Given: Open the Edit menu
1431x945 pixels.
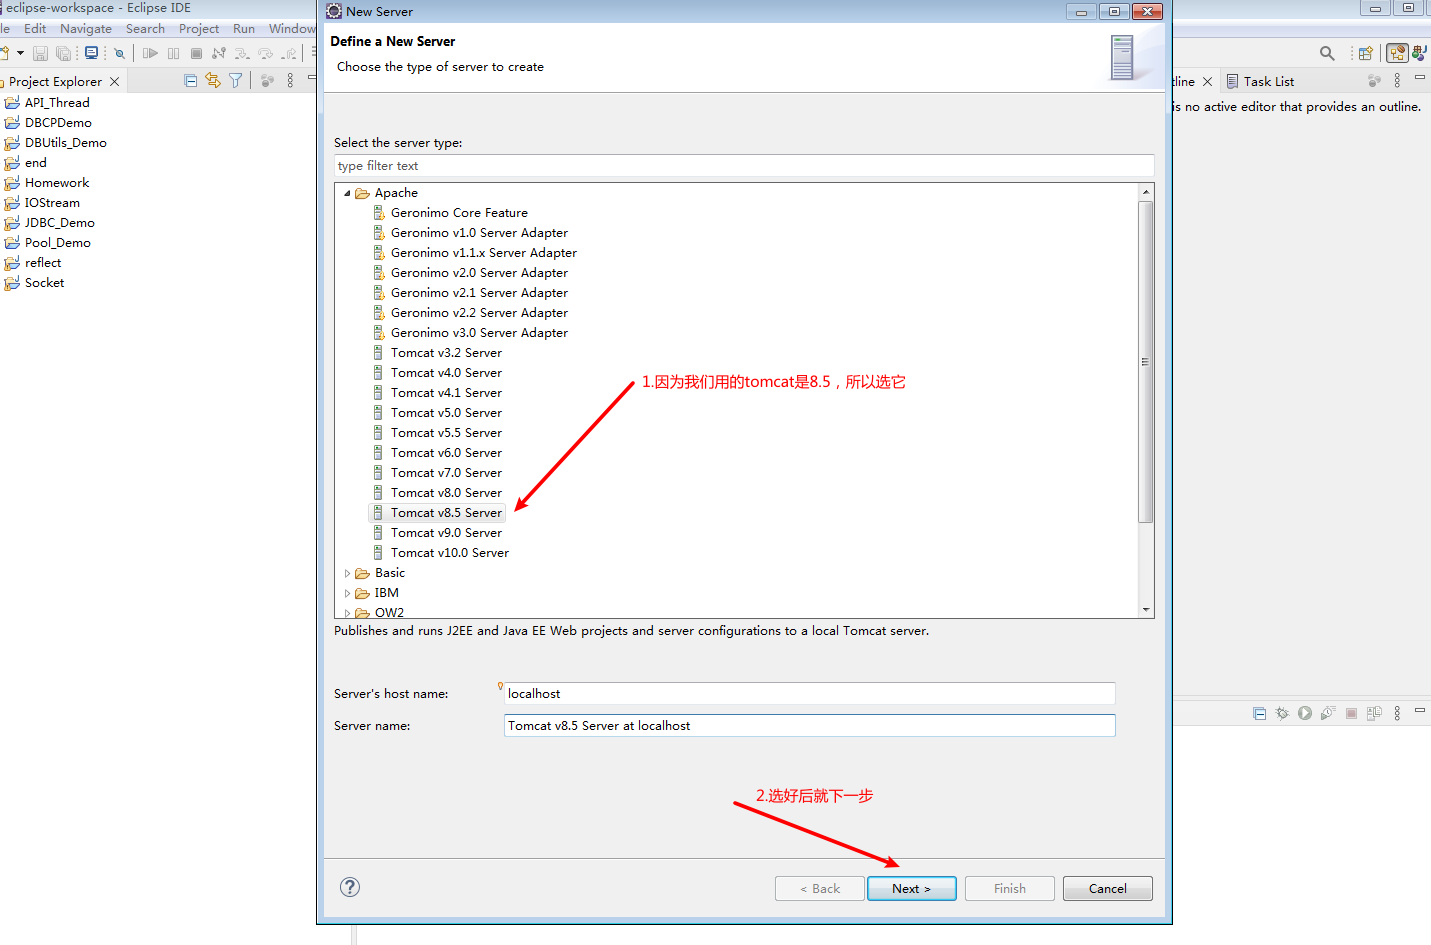Looking at the screenshot, I should [35, 29].
